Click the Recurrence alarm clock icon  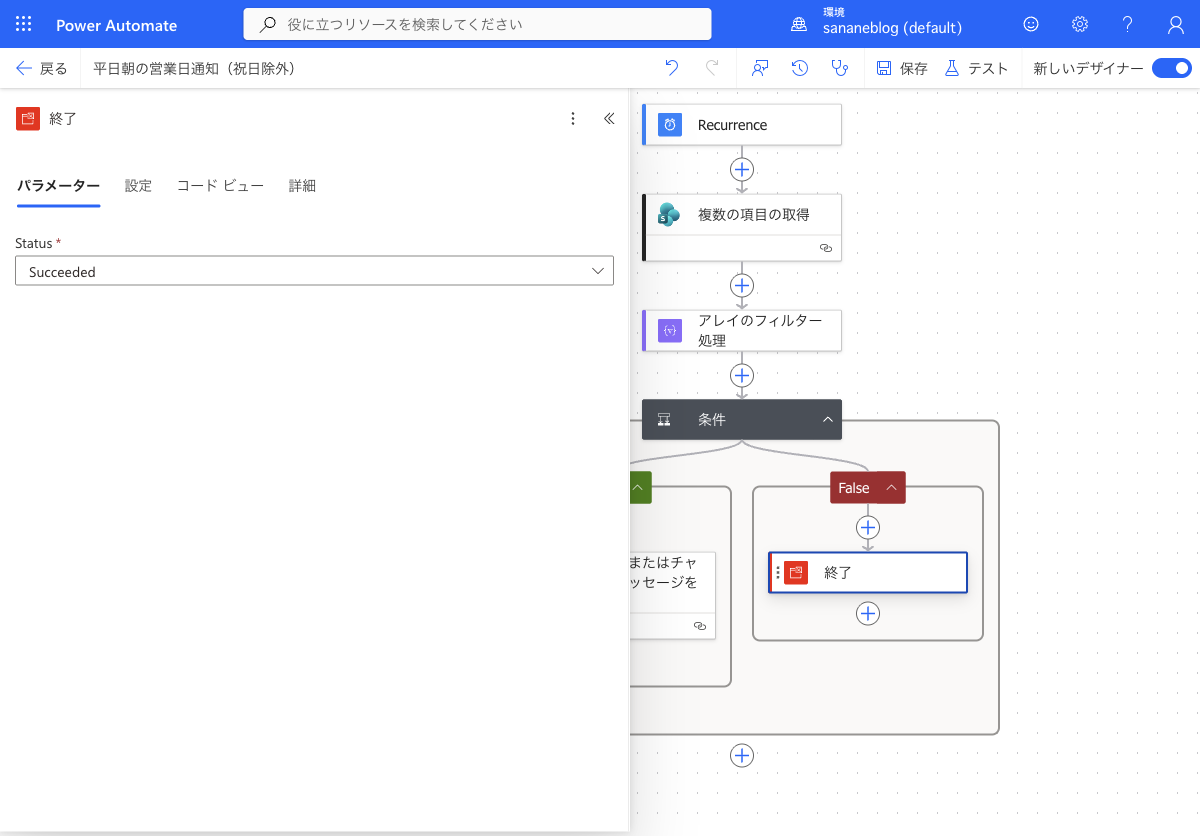coord(670,125)
